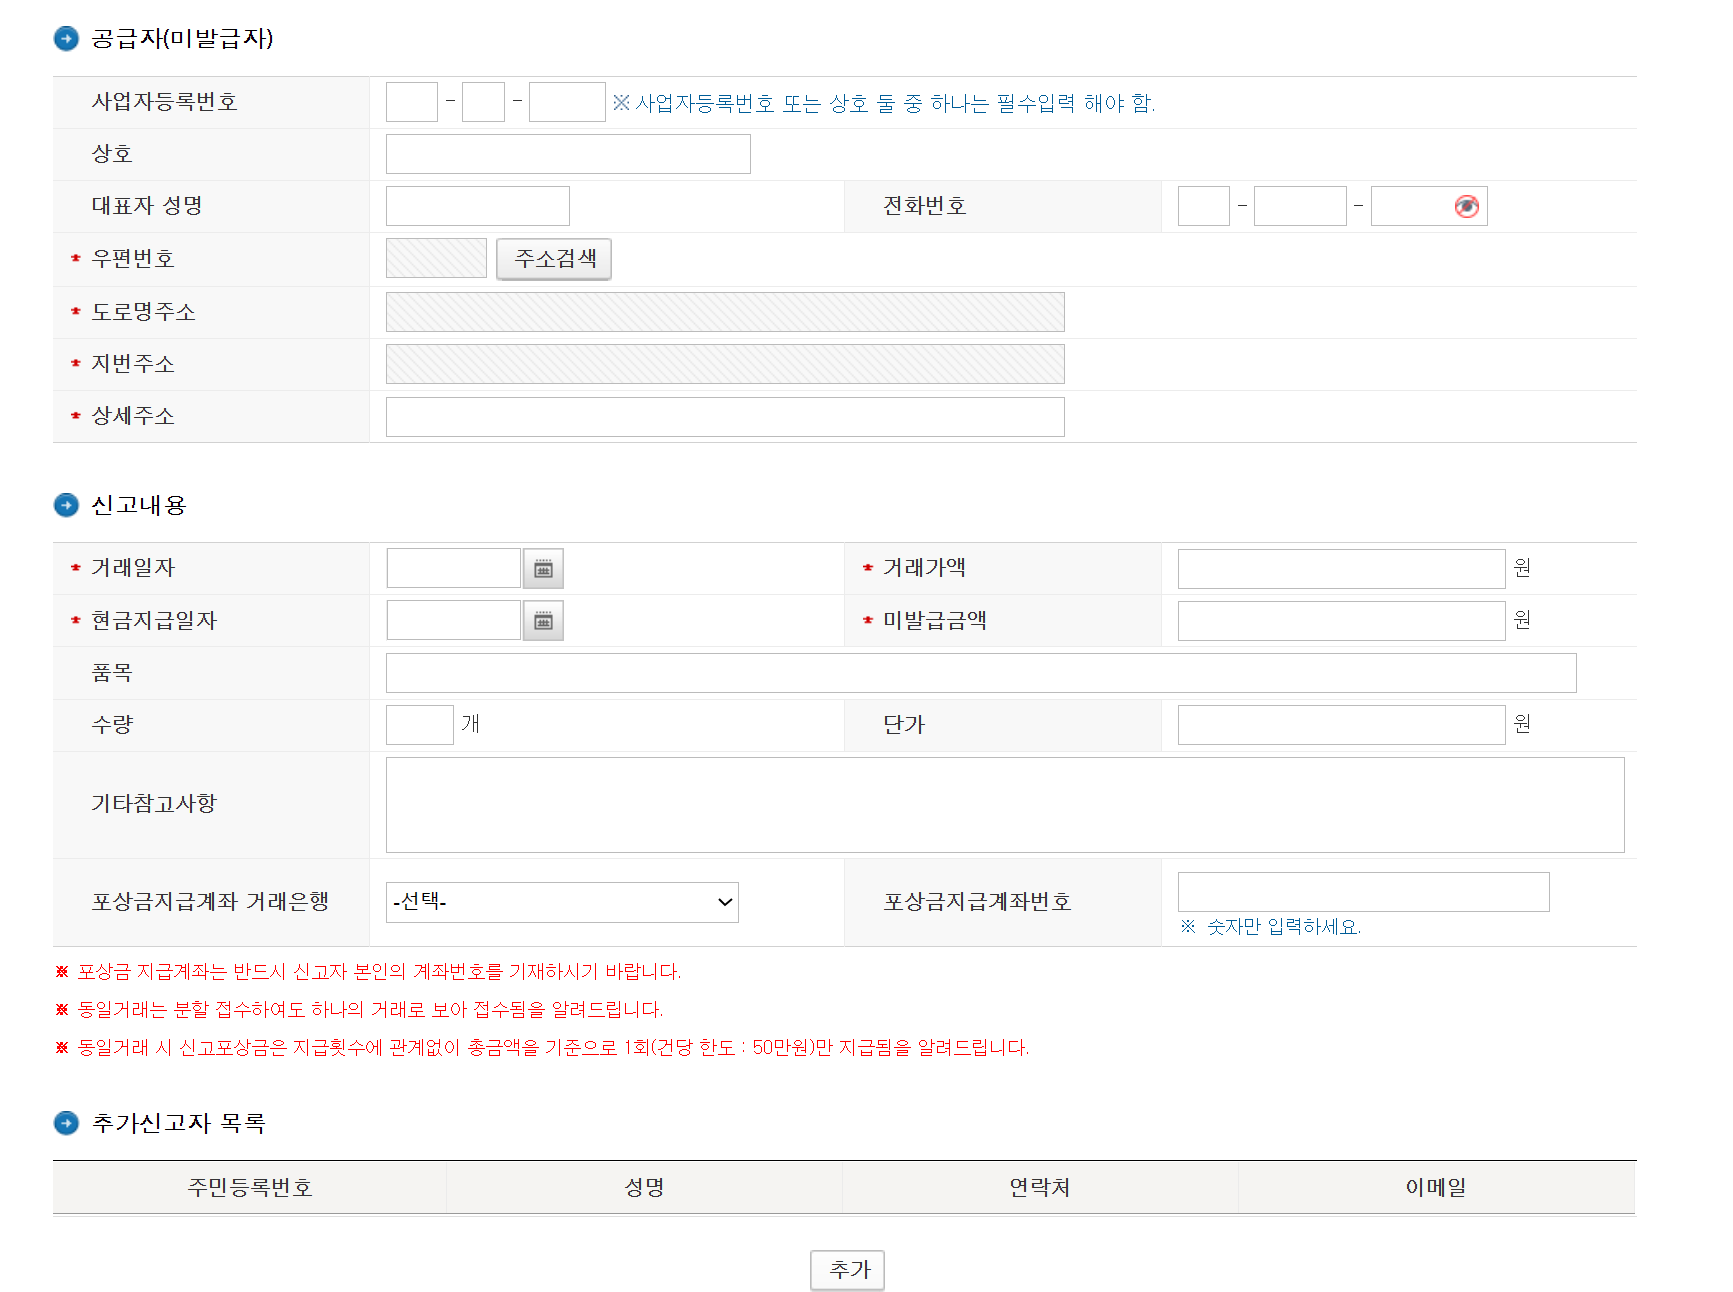Image resolution: width=1733 pixels, height=1292 pixels.
Task: Click the first 전화번호 box
Action: [1204, 206]
